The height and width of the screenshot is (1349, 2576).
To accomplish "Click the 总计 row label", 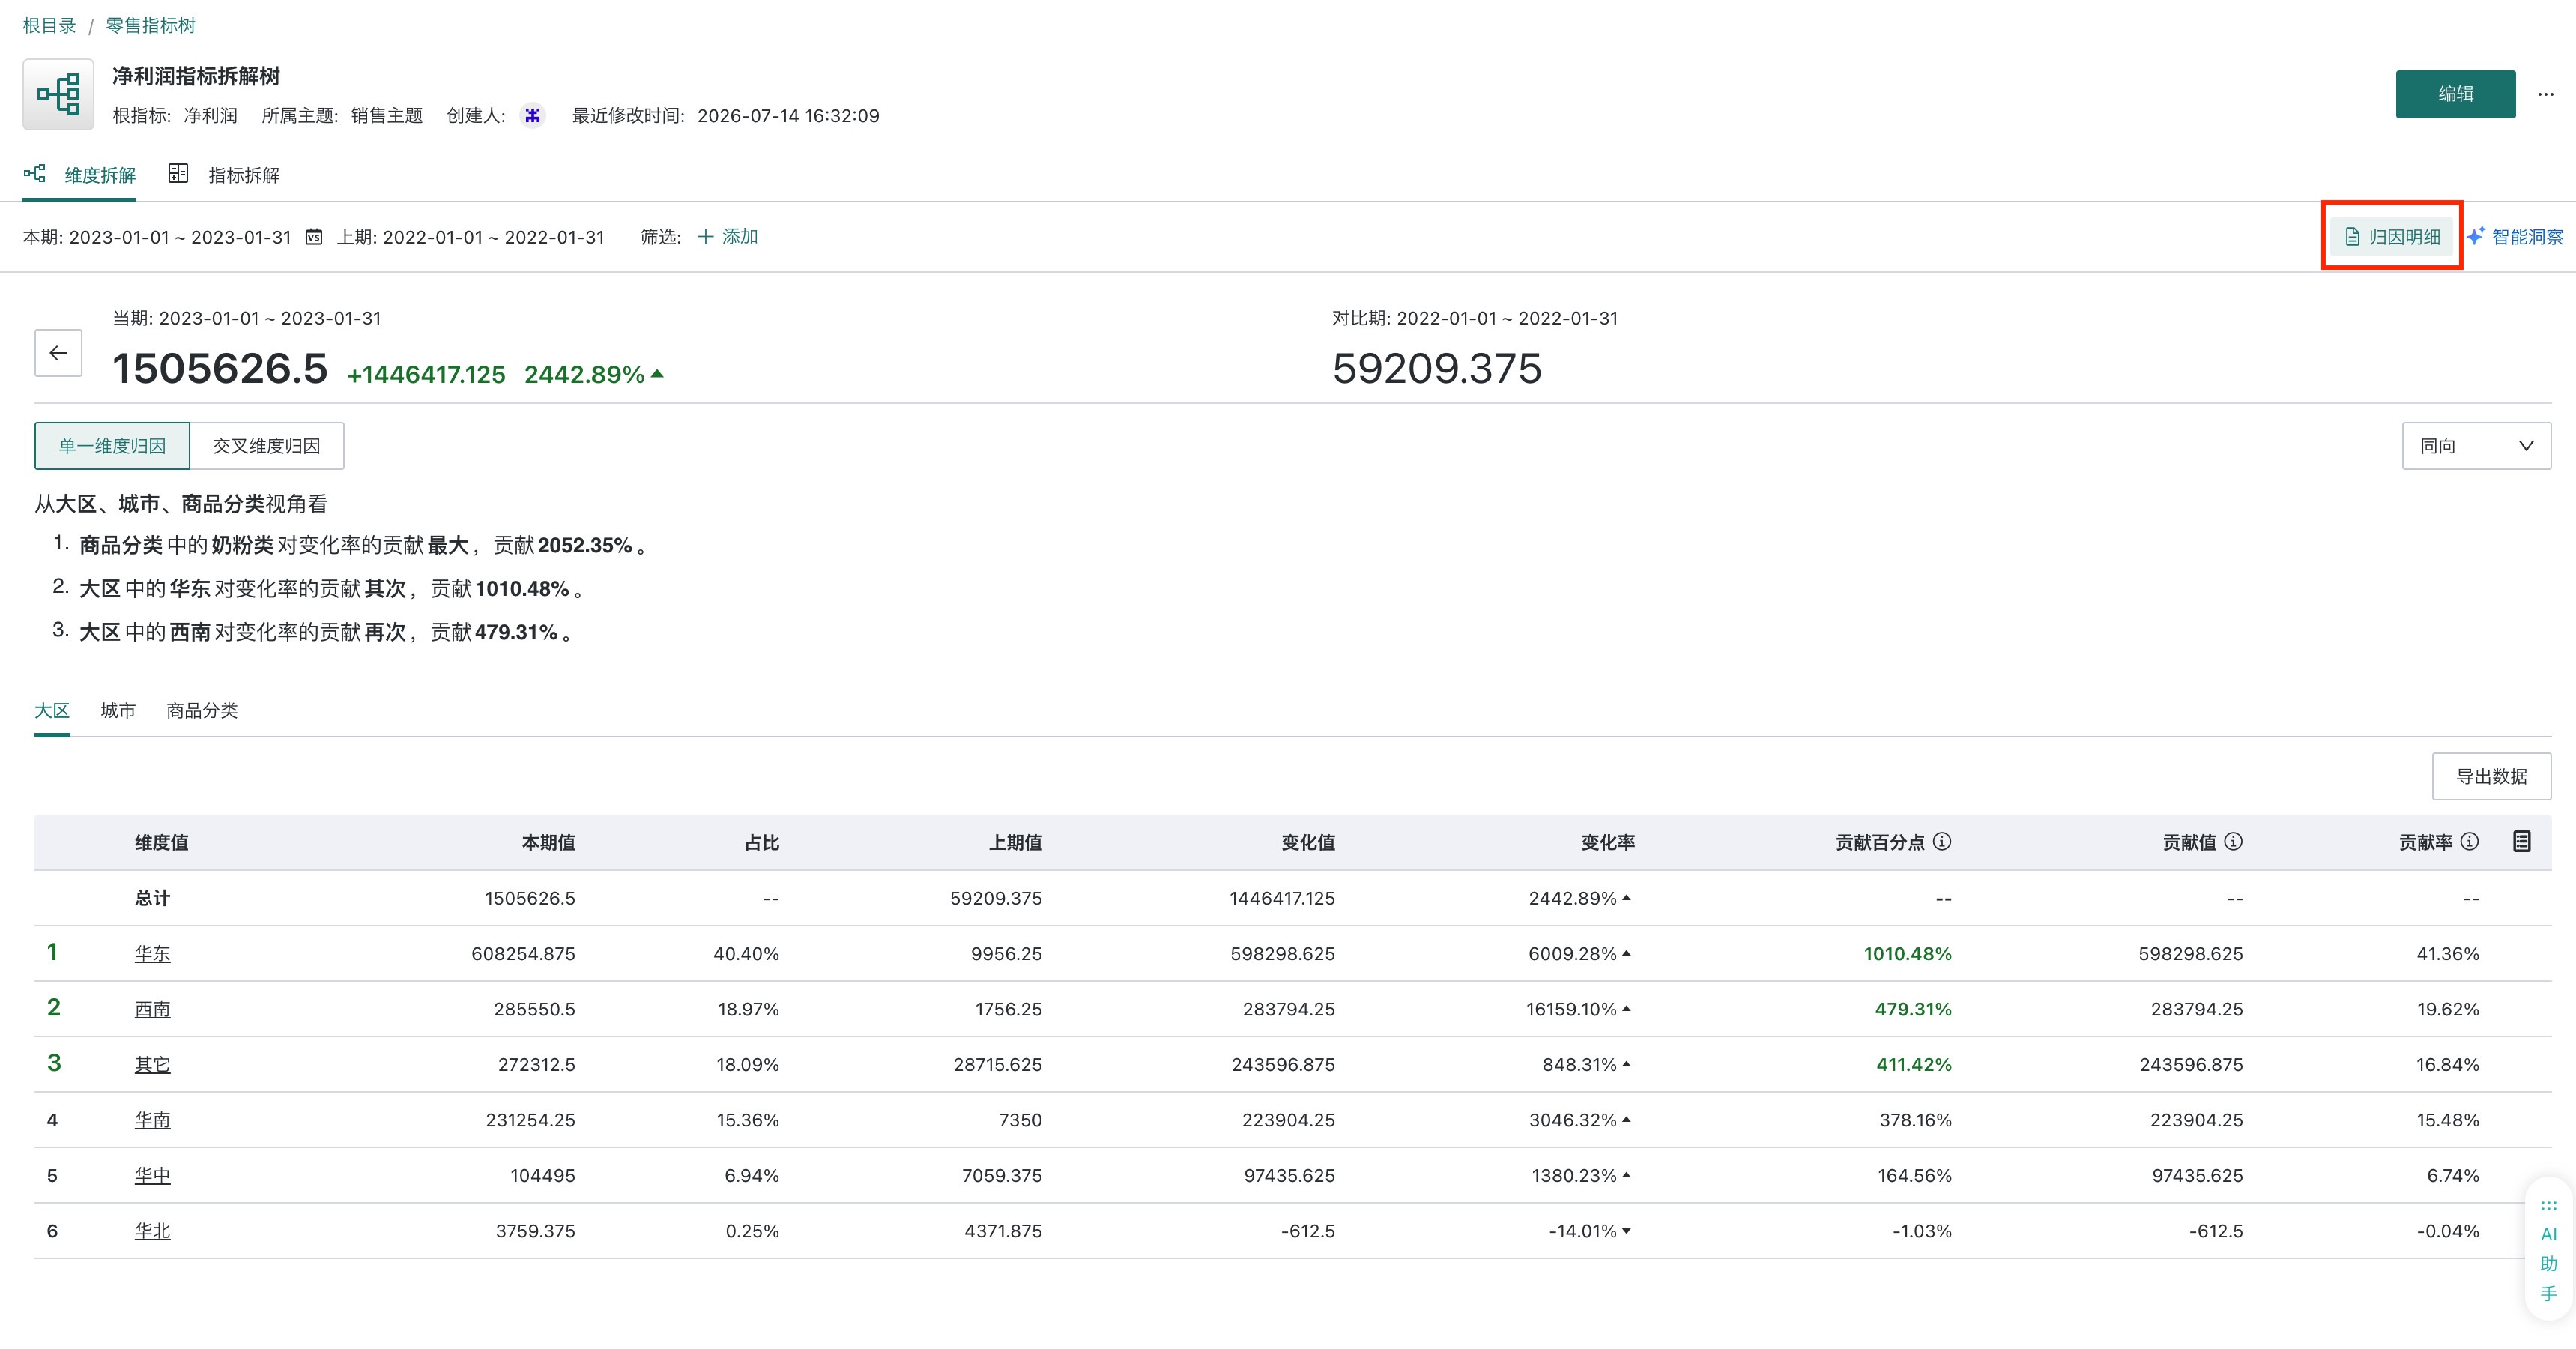I will (153, 898).
